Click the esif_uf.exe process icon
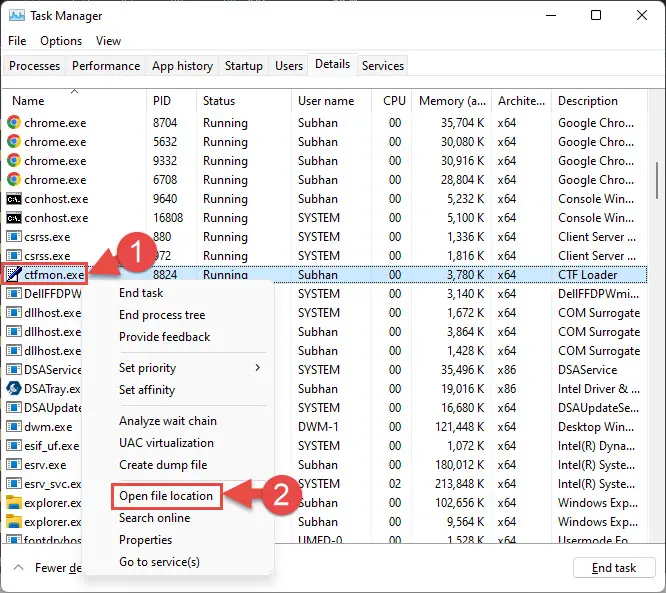 coord(14,446)
